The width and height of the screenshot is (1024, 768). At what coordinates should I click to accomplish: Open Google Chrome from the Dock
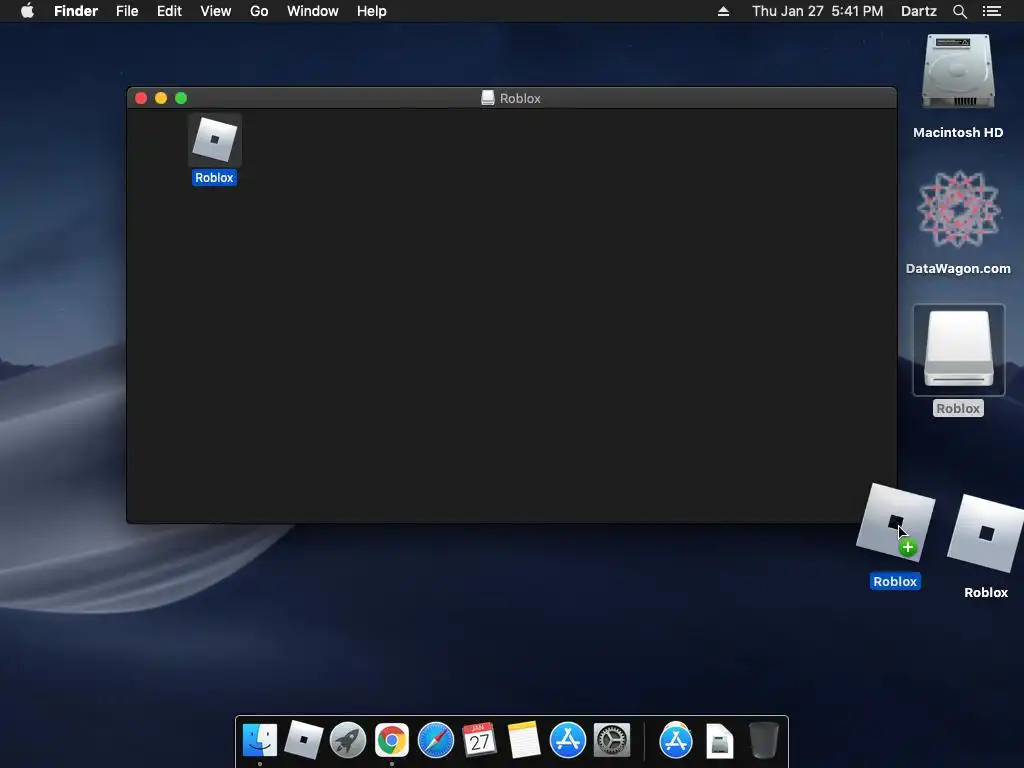click(392, 740)
